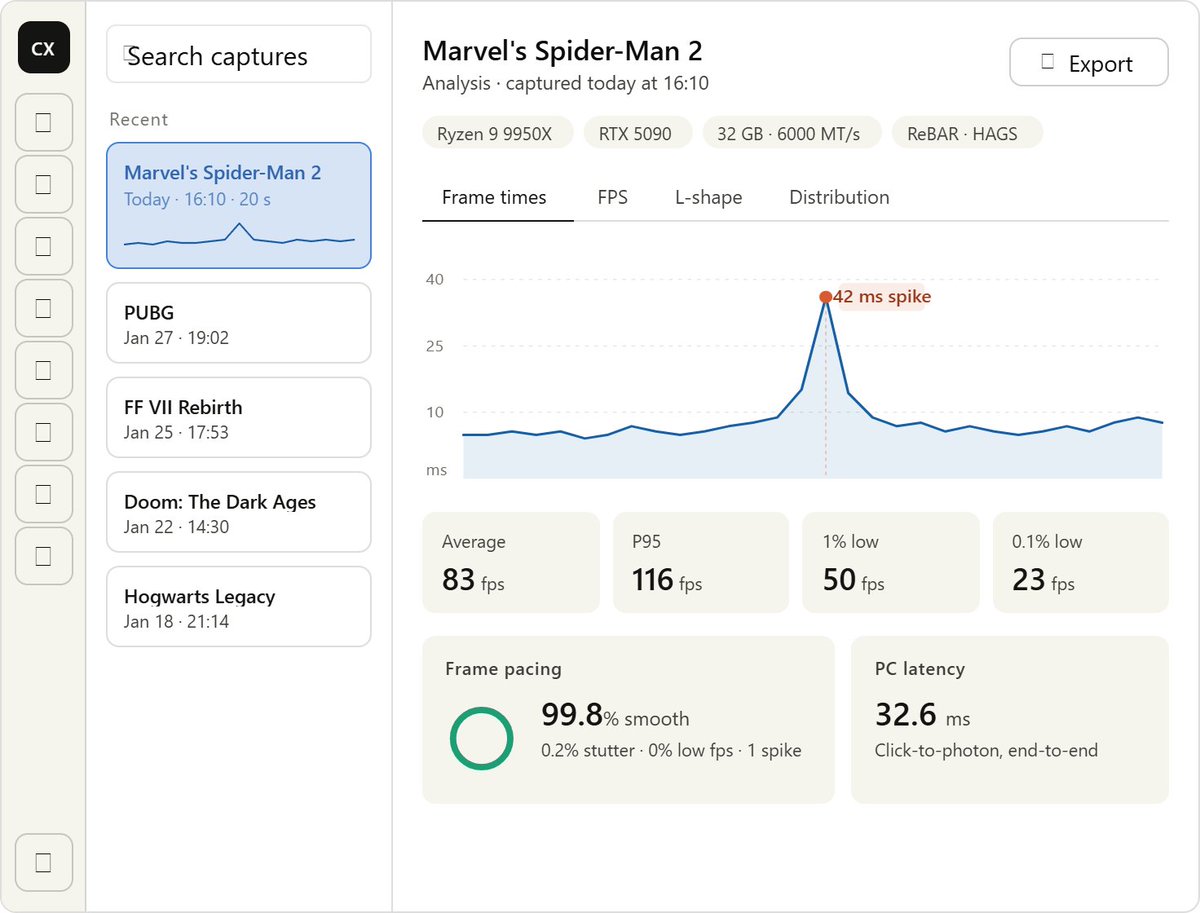
Task: Click the 'Recent' section label
Action: pyautogui.click(x=139, y=119)
